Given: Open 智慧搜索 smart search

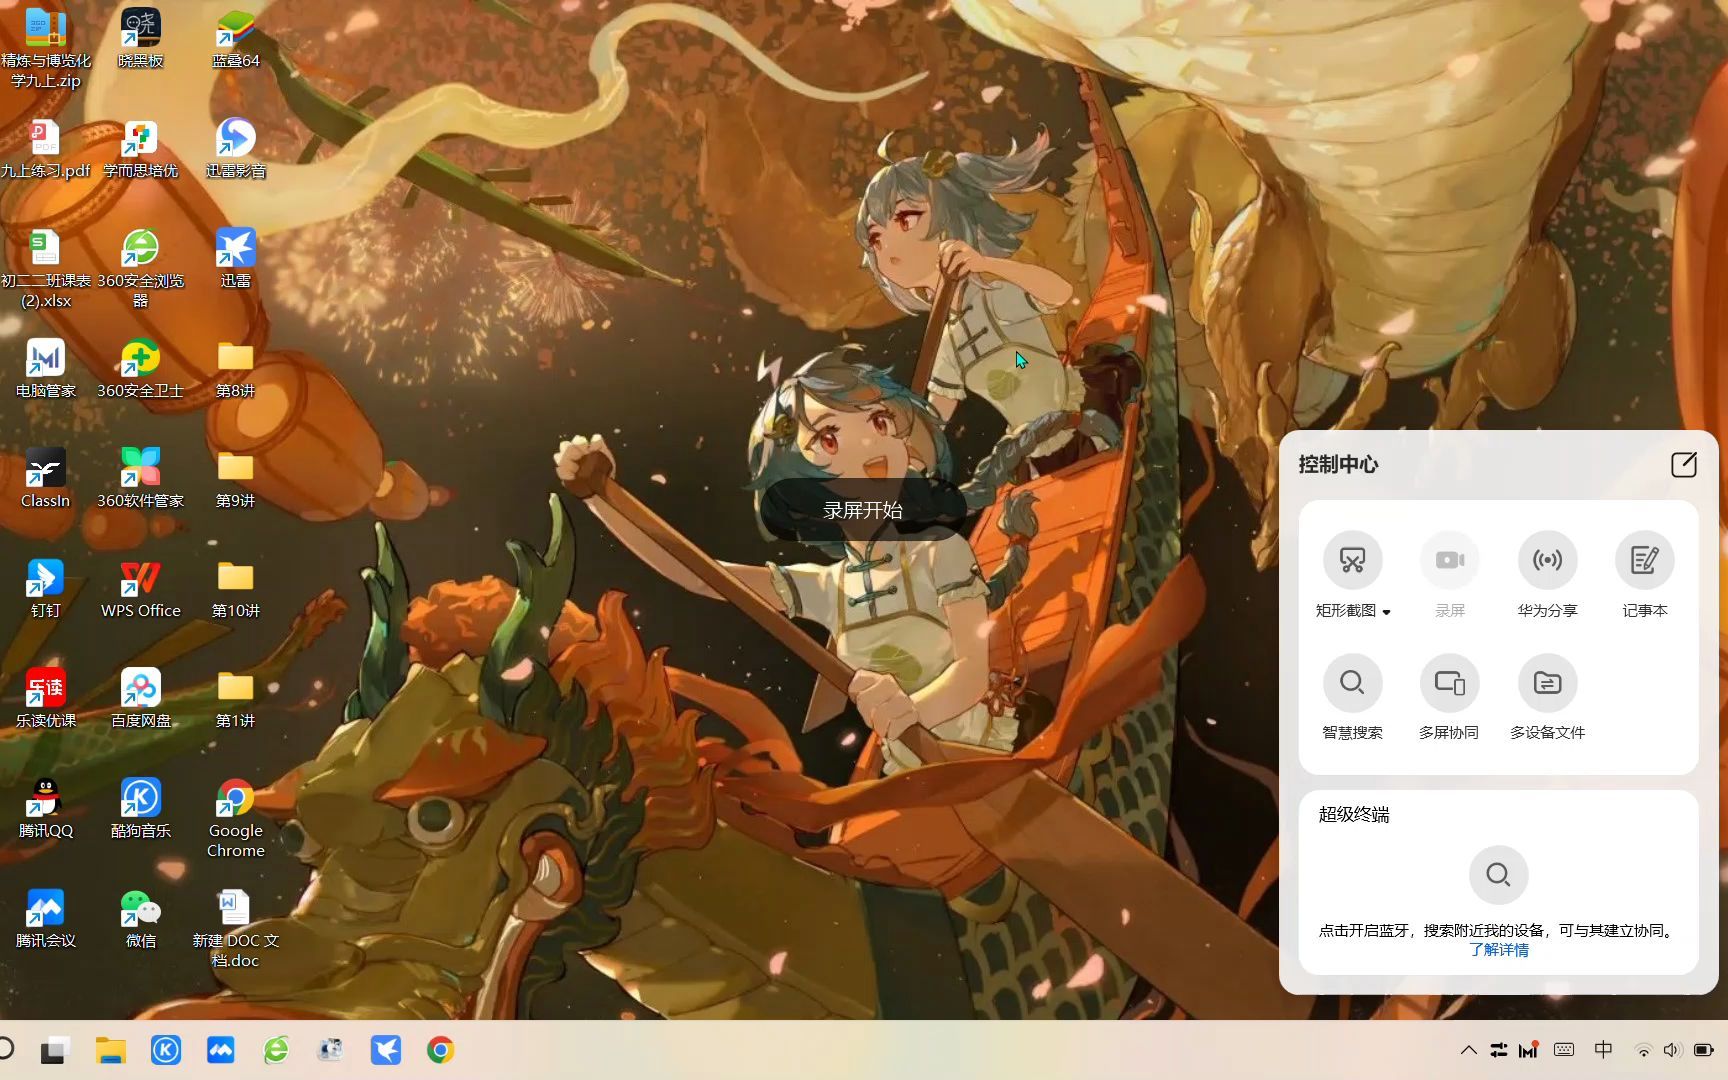Looking at the screenshot, I should tap(1352, 682).
